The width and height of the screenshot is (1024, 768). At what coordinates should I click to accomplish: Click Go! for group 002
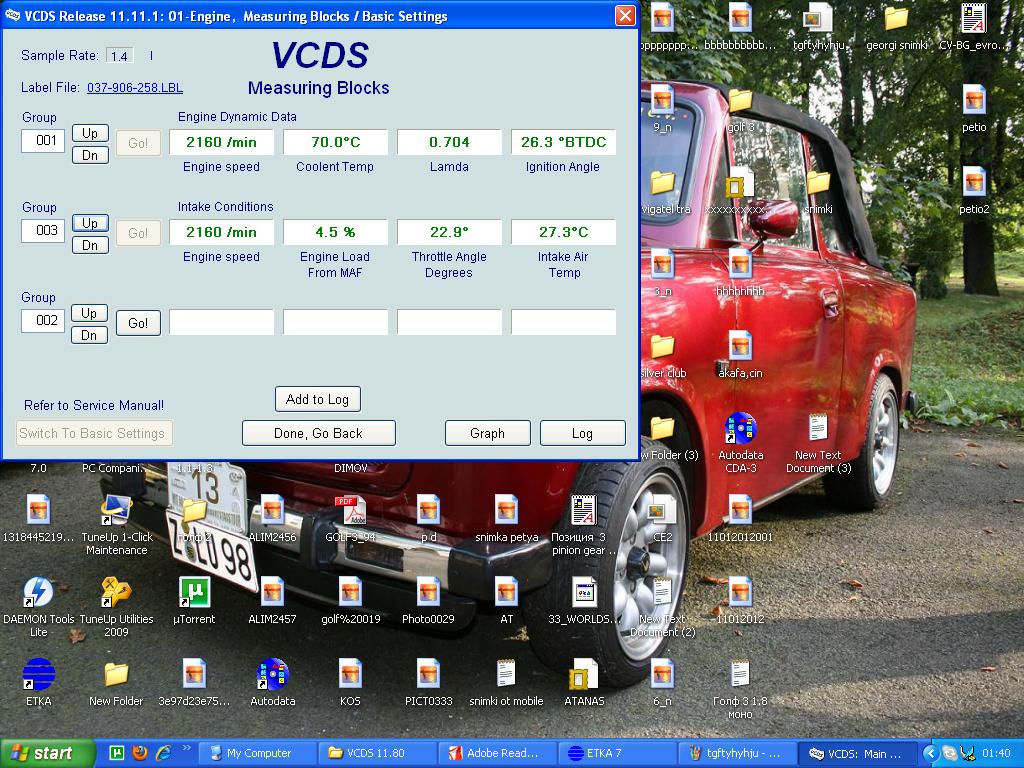pos(138,323)
